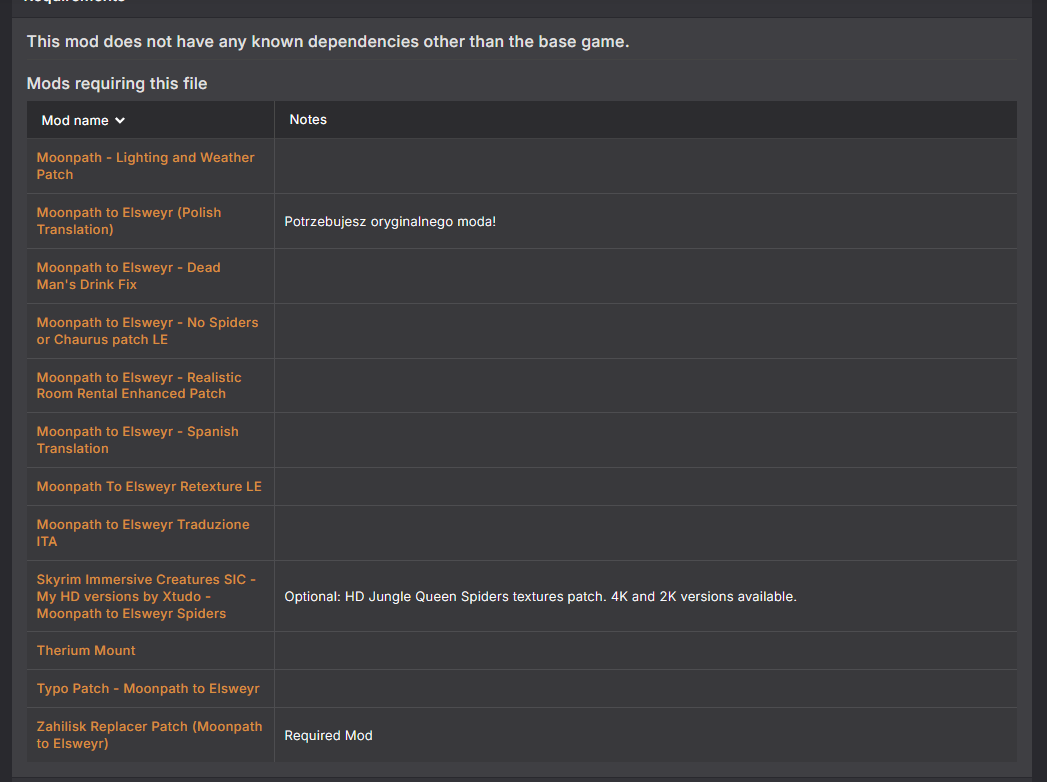Open Skyrim Immersive Creatures SIC Spiders link

[146, 596]
